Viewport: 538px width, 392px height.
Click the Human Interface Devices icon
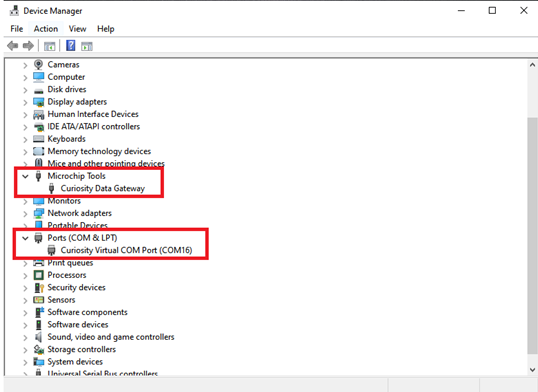tap(38, 114)
